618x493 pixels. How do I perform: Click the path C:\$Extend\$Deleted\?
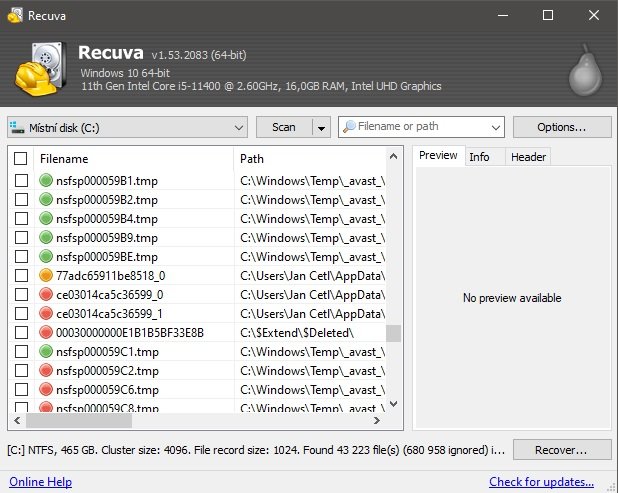pos(297,333)
